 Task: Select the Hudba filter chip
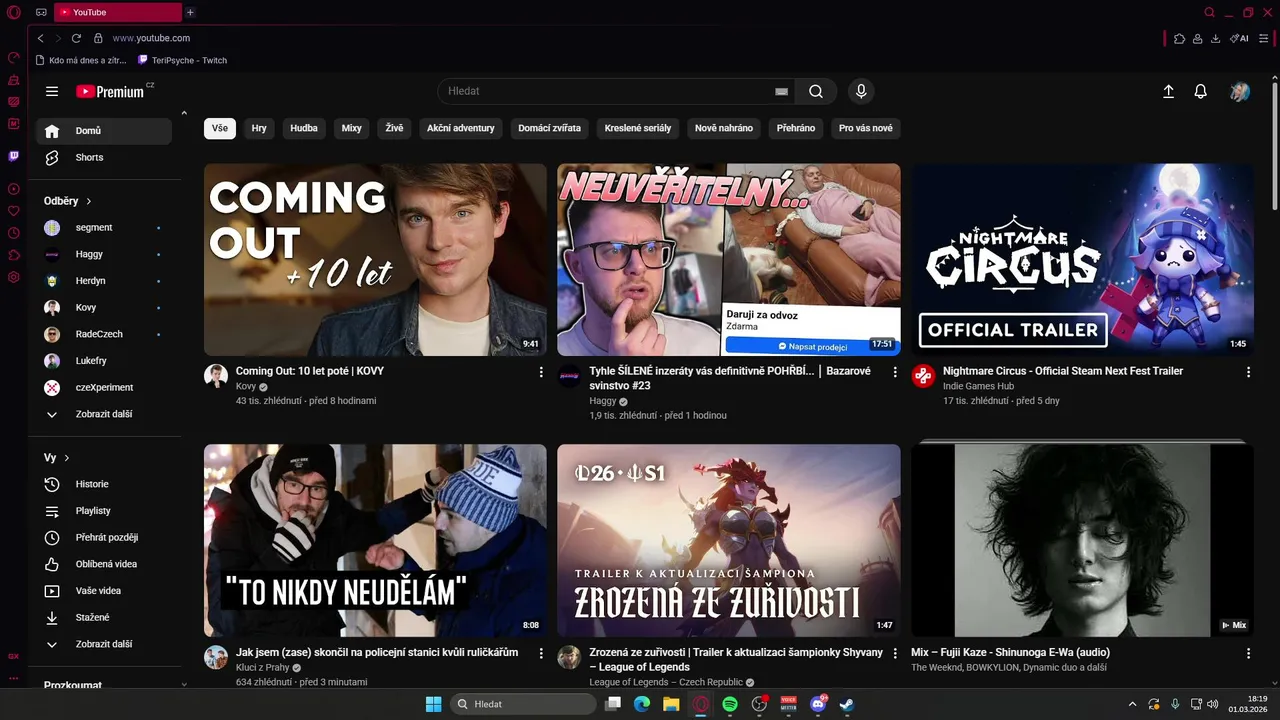click(x=304, y=128)
